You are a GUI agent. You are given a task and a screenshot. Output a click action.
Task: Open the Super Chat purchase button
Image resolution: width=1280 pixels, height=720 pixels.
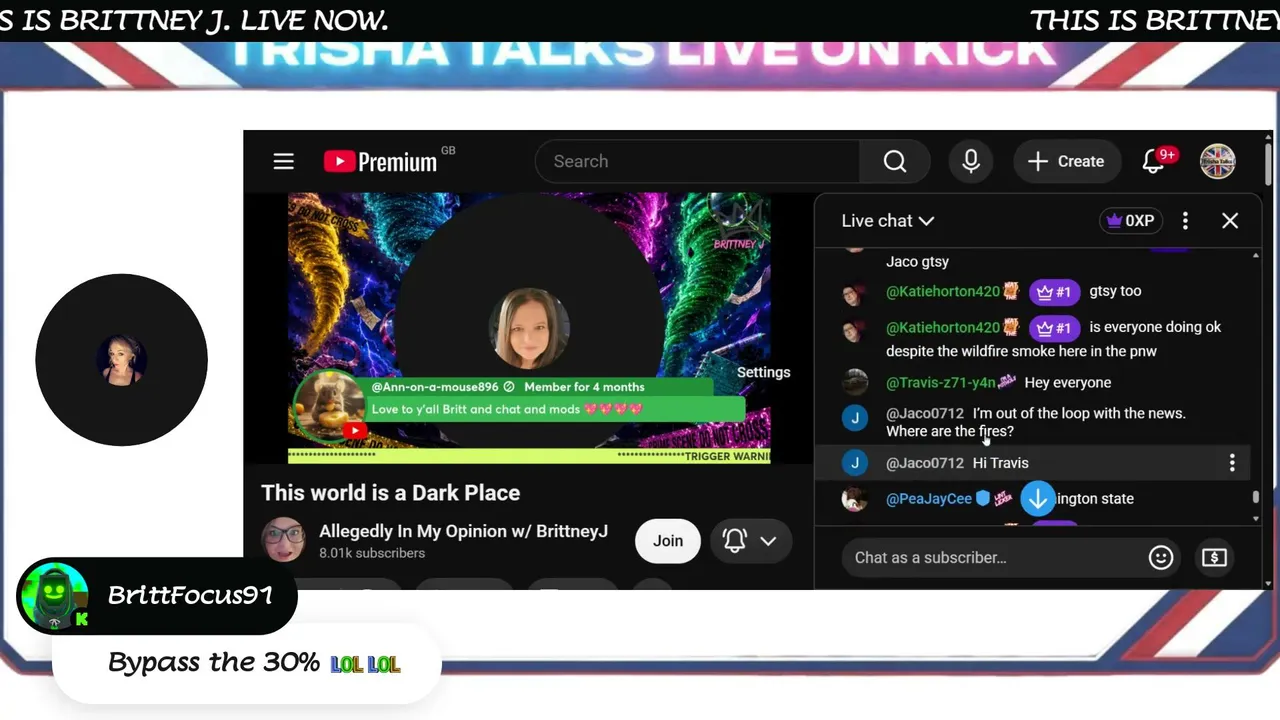click(1214, 558)
